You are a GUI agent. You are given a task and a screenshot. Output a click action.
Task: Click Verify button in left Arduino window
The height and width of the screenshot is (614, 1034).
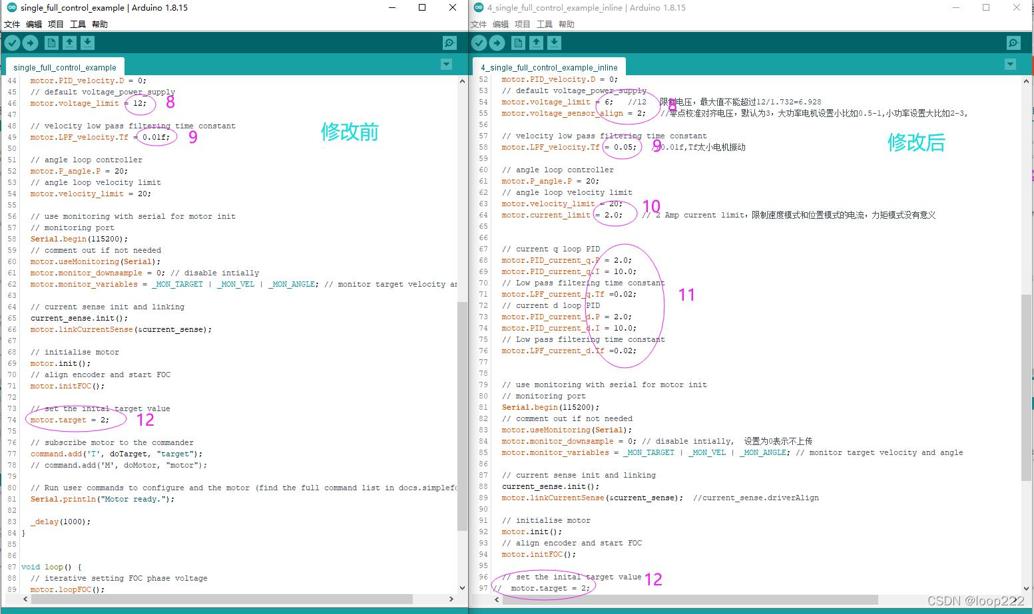point(12,43)
